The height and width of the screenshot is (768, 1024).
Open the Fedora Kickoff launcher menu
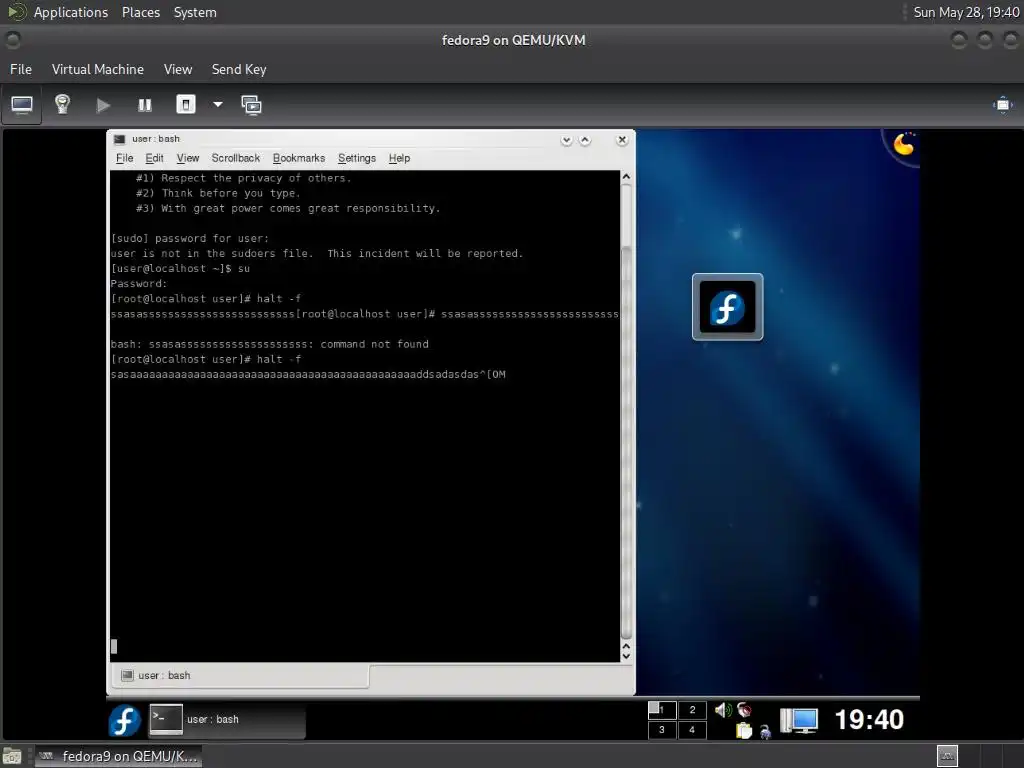tap(124, 720)
